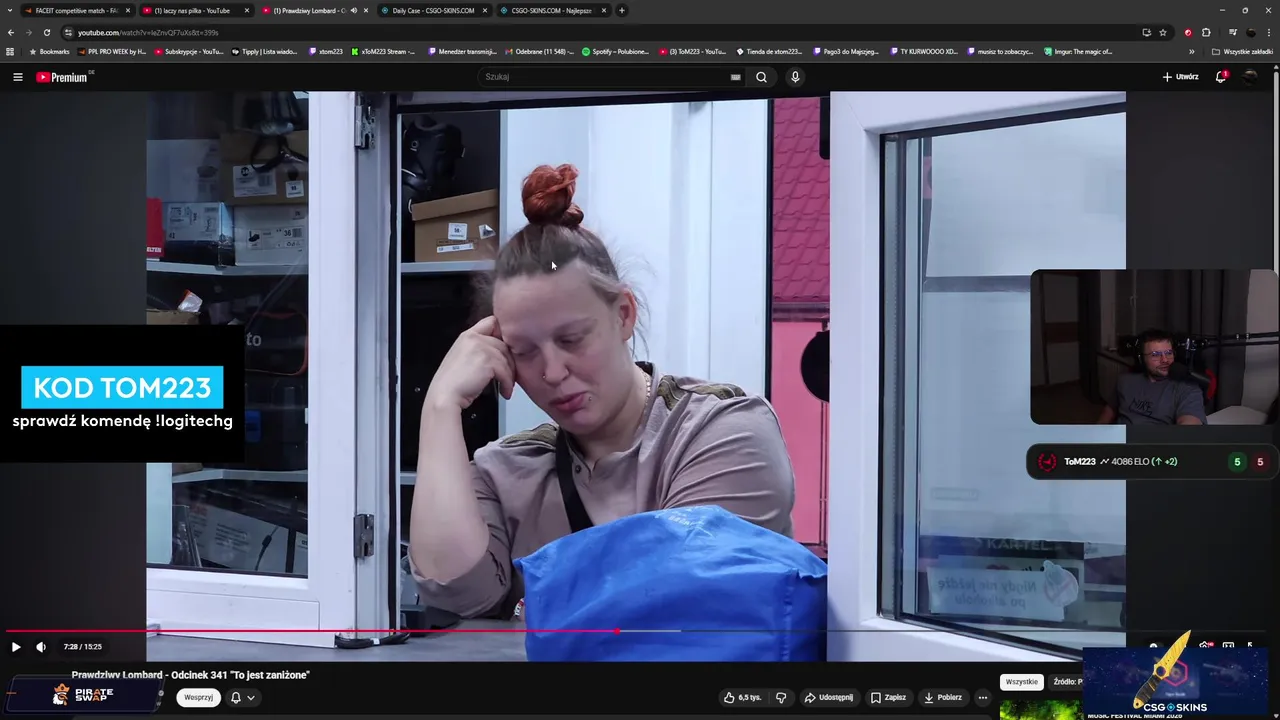Click the magnifier search button
This screenshot has width=1280, height=720.
(x=761, y=77)
